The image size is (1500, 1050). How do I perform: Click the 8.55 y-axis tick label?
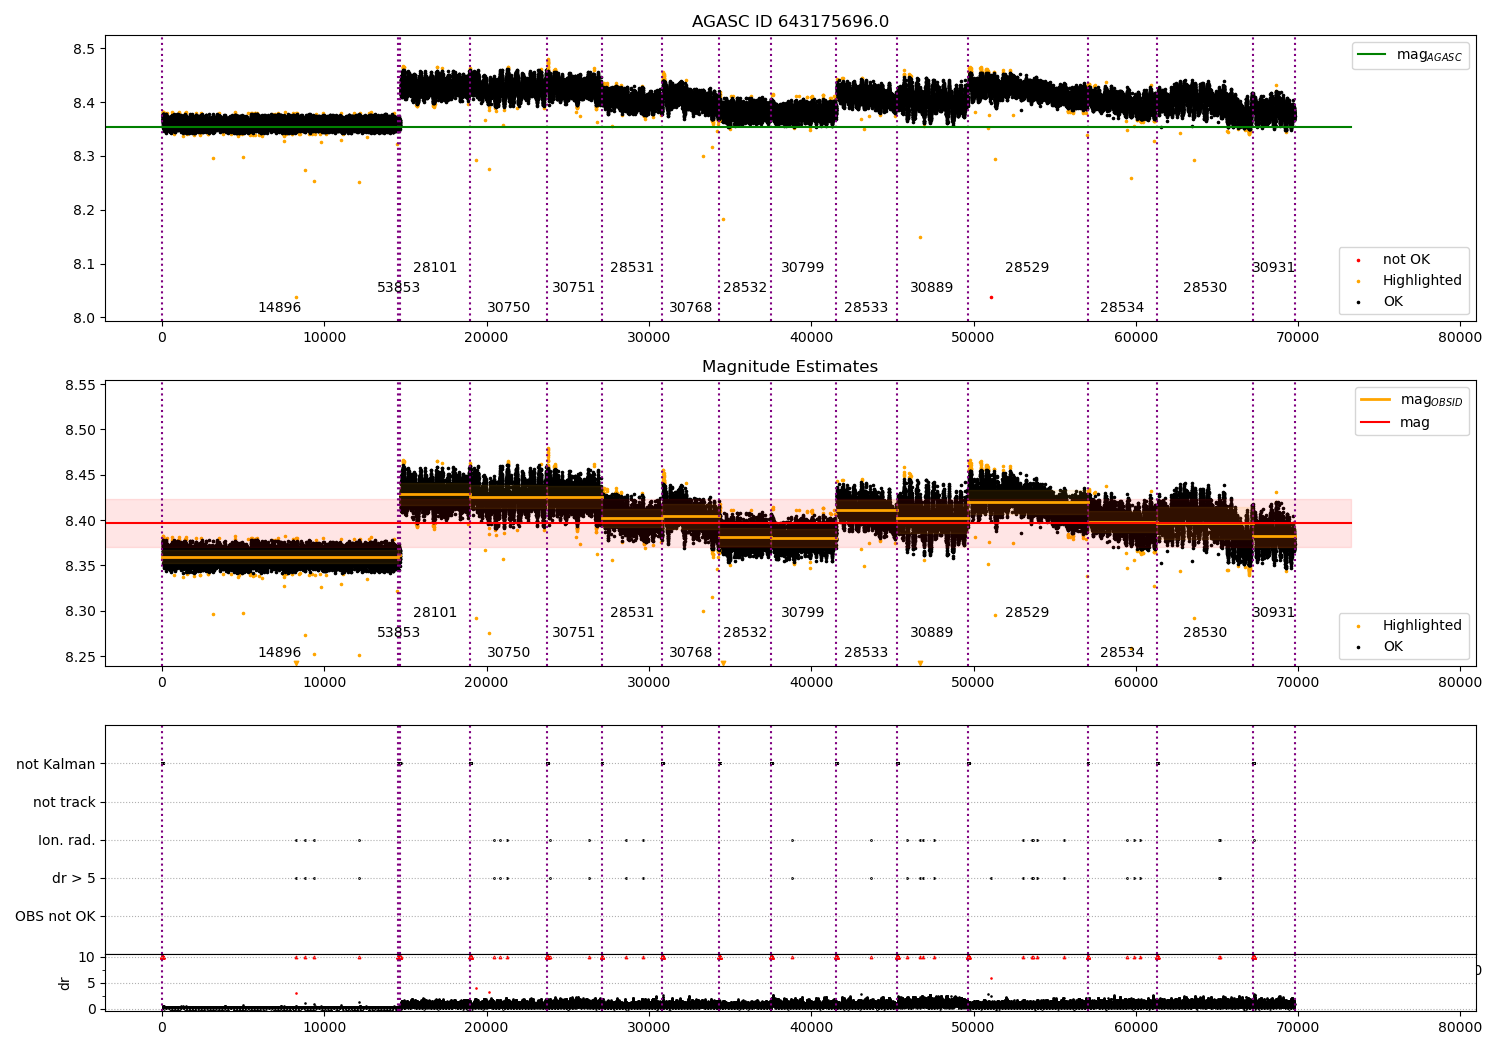82,385
